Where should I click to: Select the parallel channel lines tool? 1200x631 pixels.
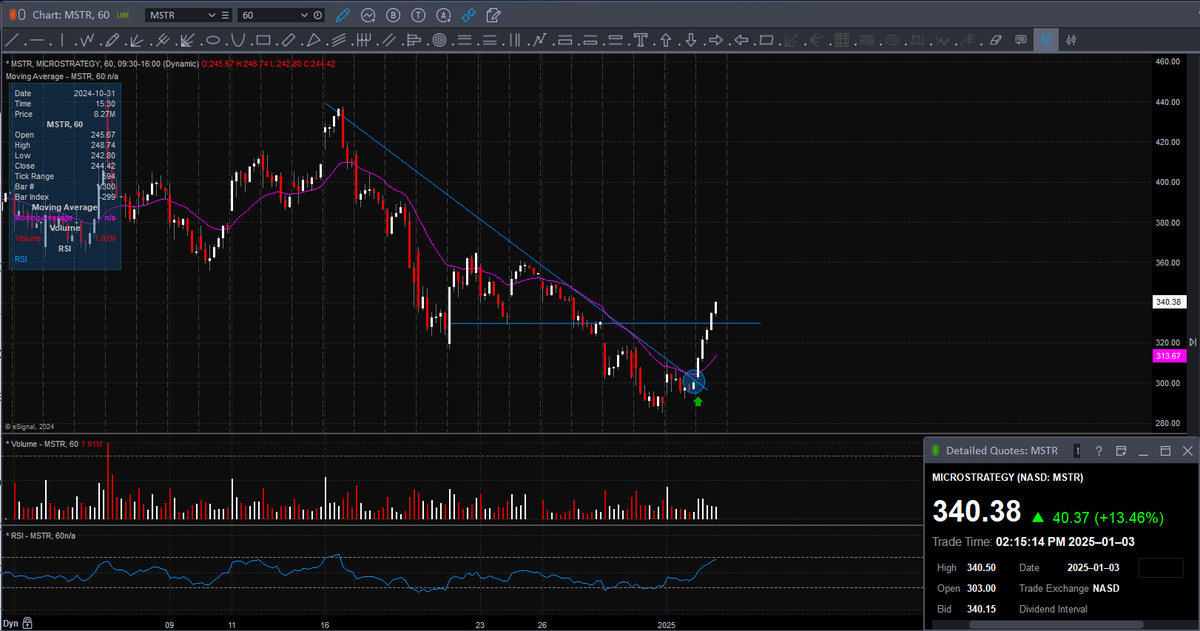389,40
